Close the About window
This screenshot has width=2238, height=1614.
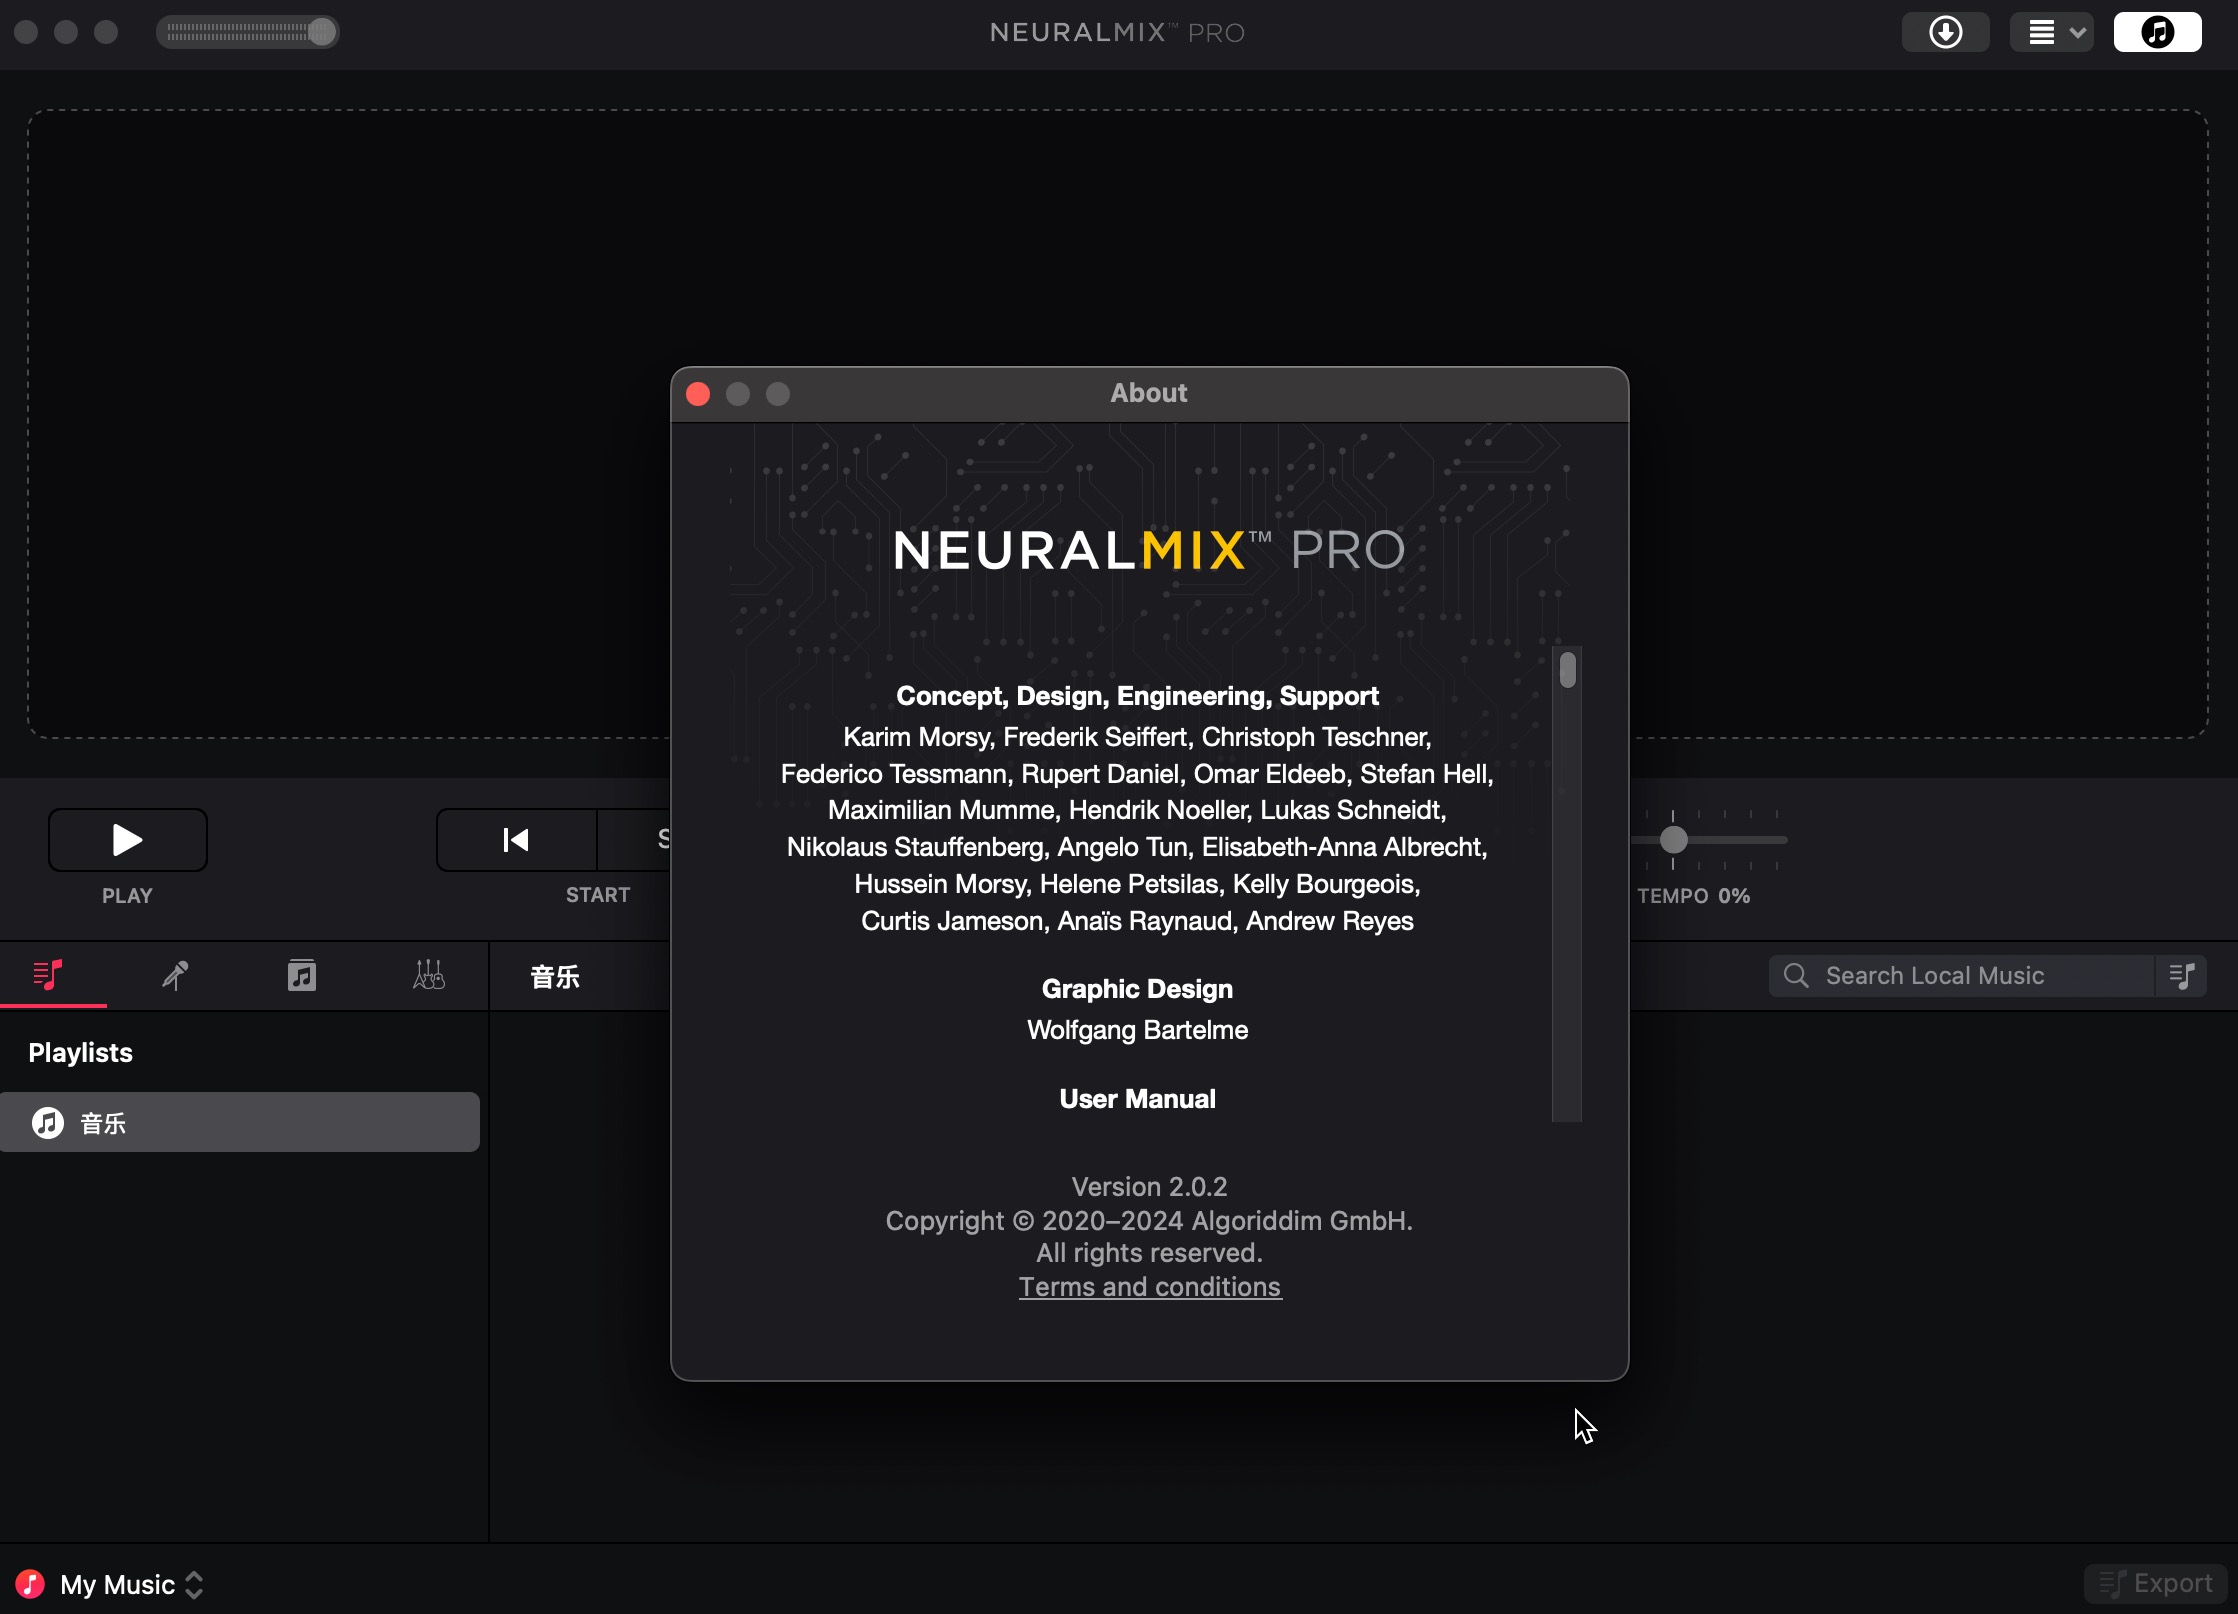click(698, 394)
